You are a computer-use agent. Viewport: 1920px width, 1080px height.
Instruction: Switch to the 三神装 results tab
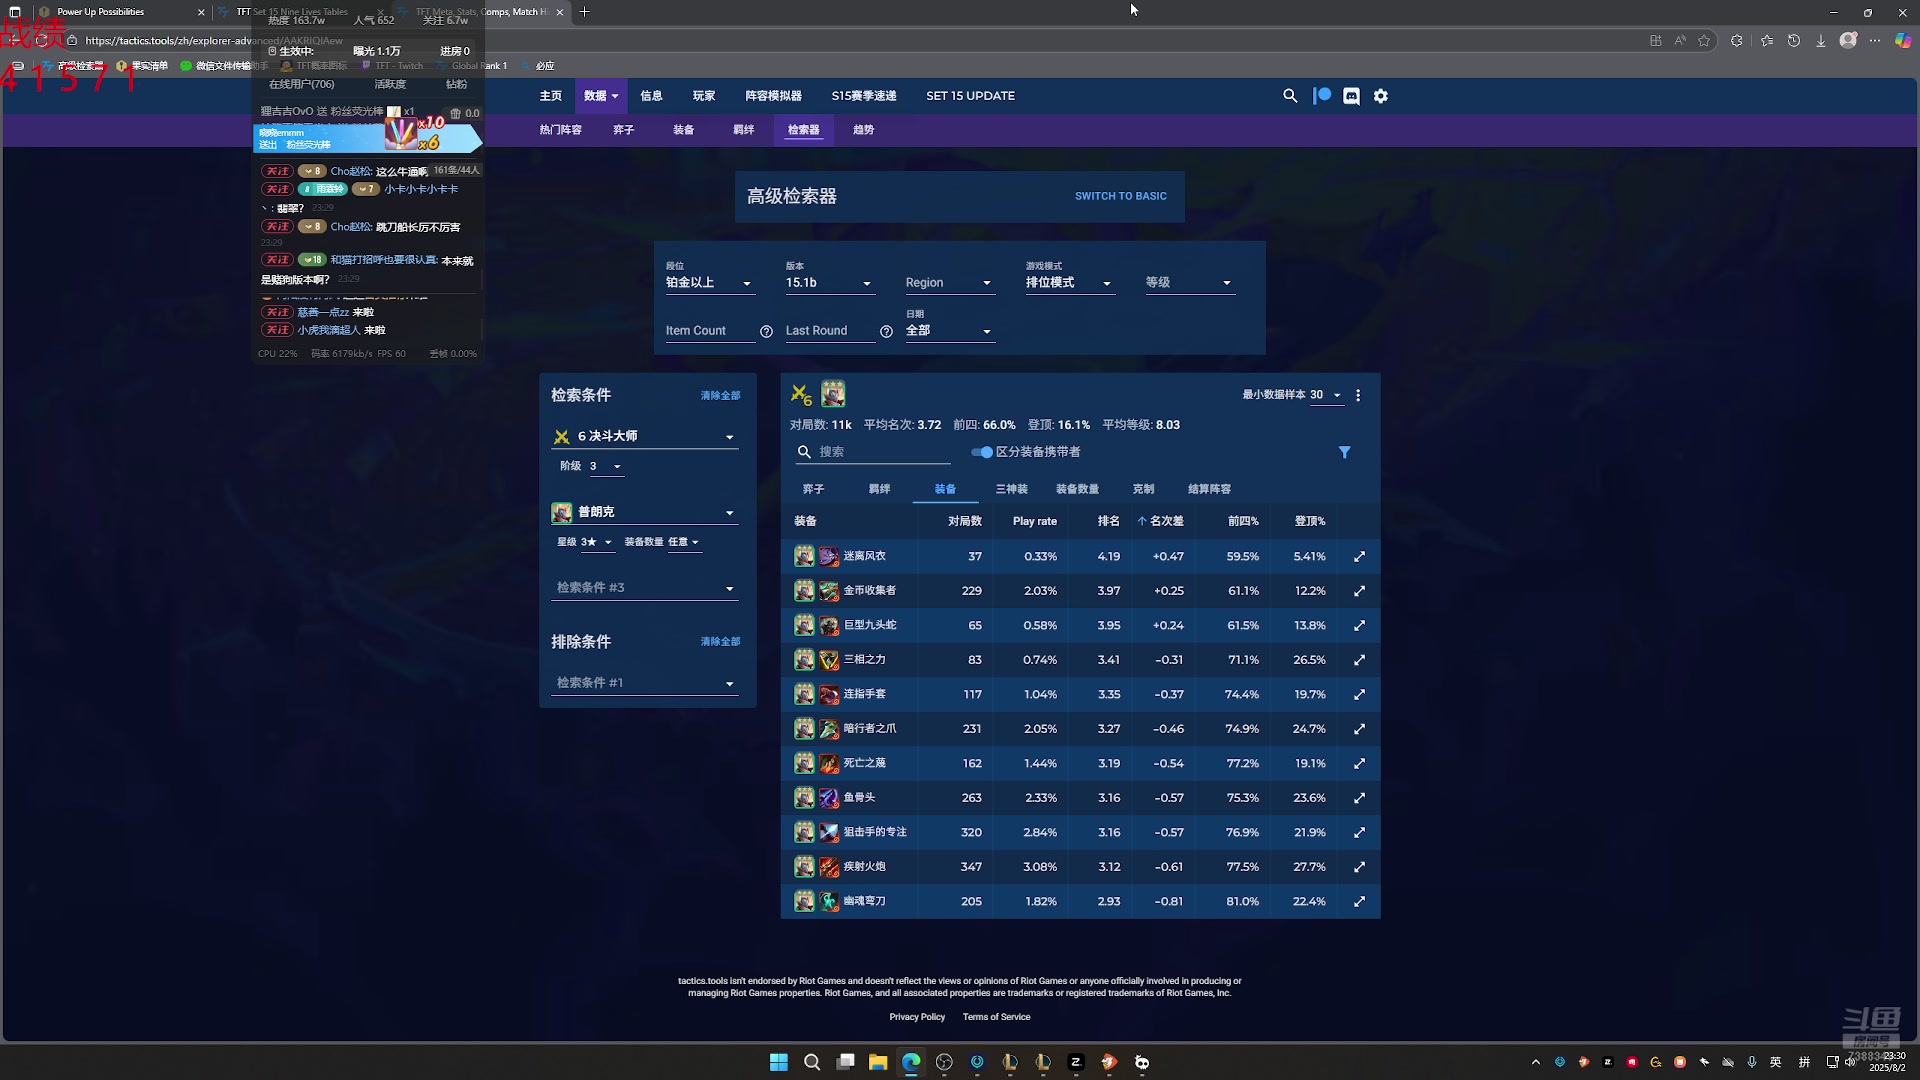[x=1011, y=489]
